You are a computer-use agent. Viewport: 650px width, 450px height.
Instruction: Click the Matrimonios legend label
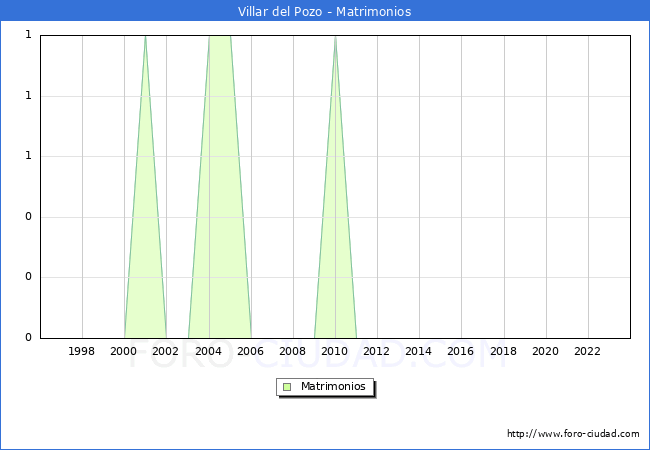click(x=333, y=386)
